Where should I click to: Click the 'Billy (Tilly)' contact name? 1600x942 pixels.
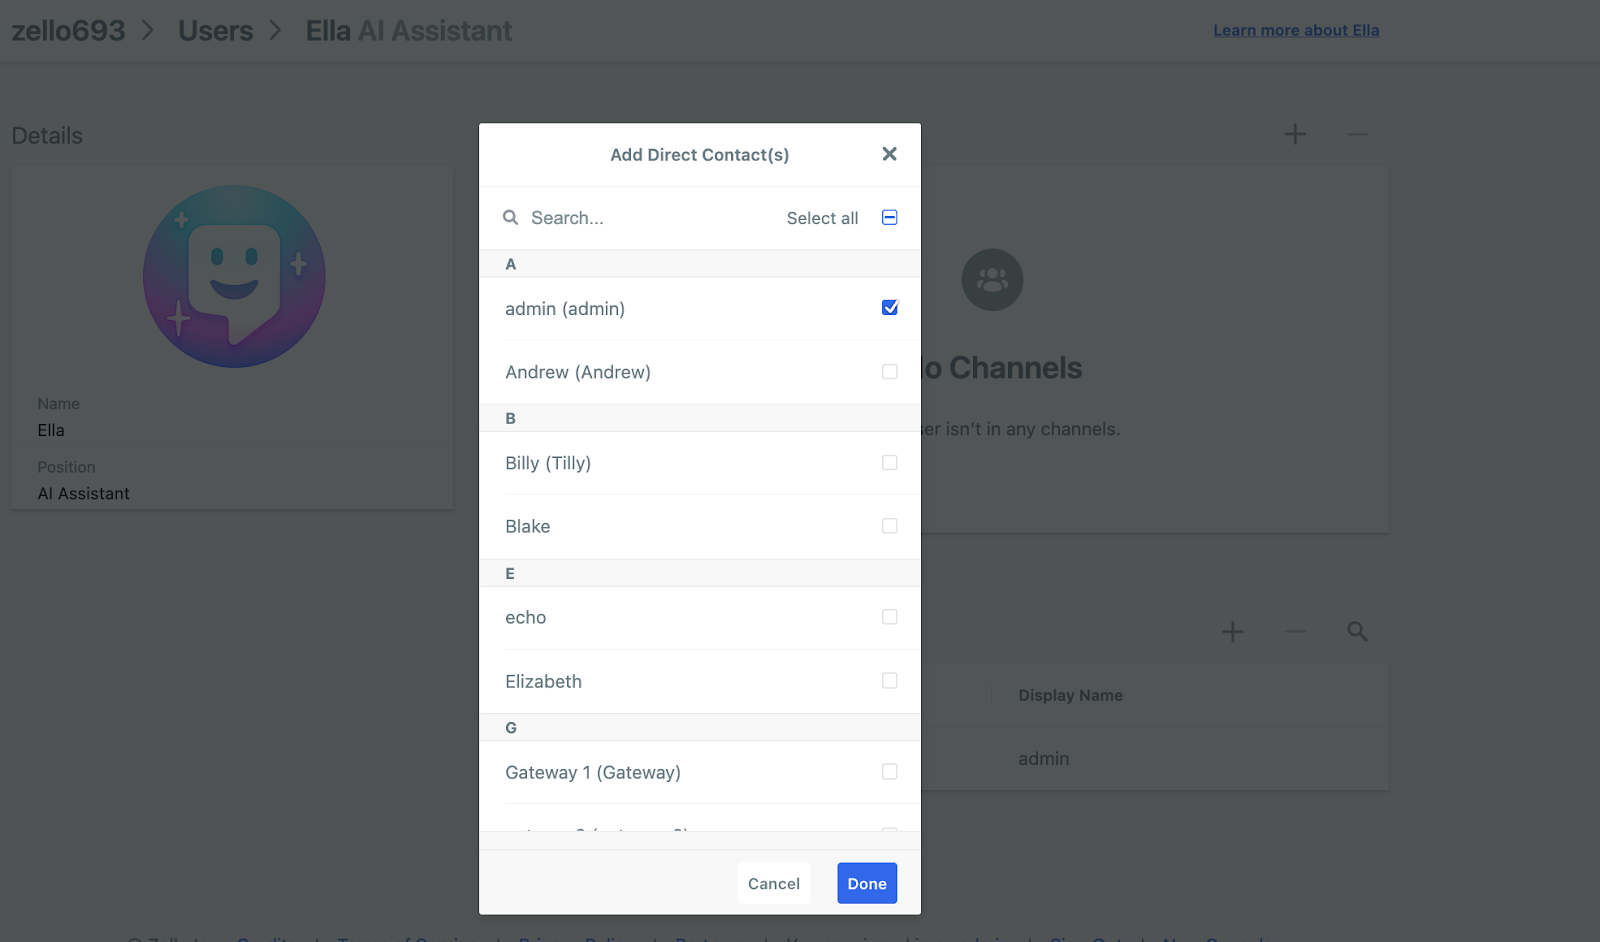(x=548, y=463)
